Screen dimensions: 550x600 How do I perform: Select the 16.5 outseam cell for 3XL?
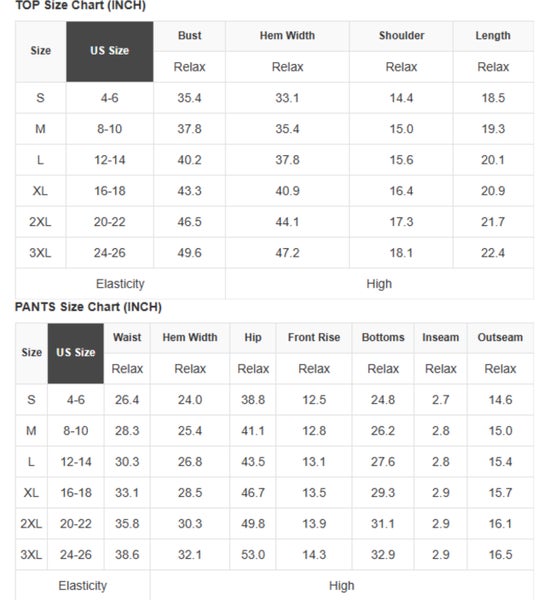pos(500,555)
